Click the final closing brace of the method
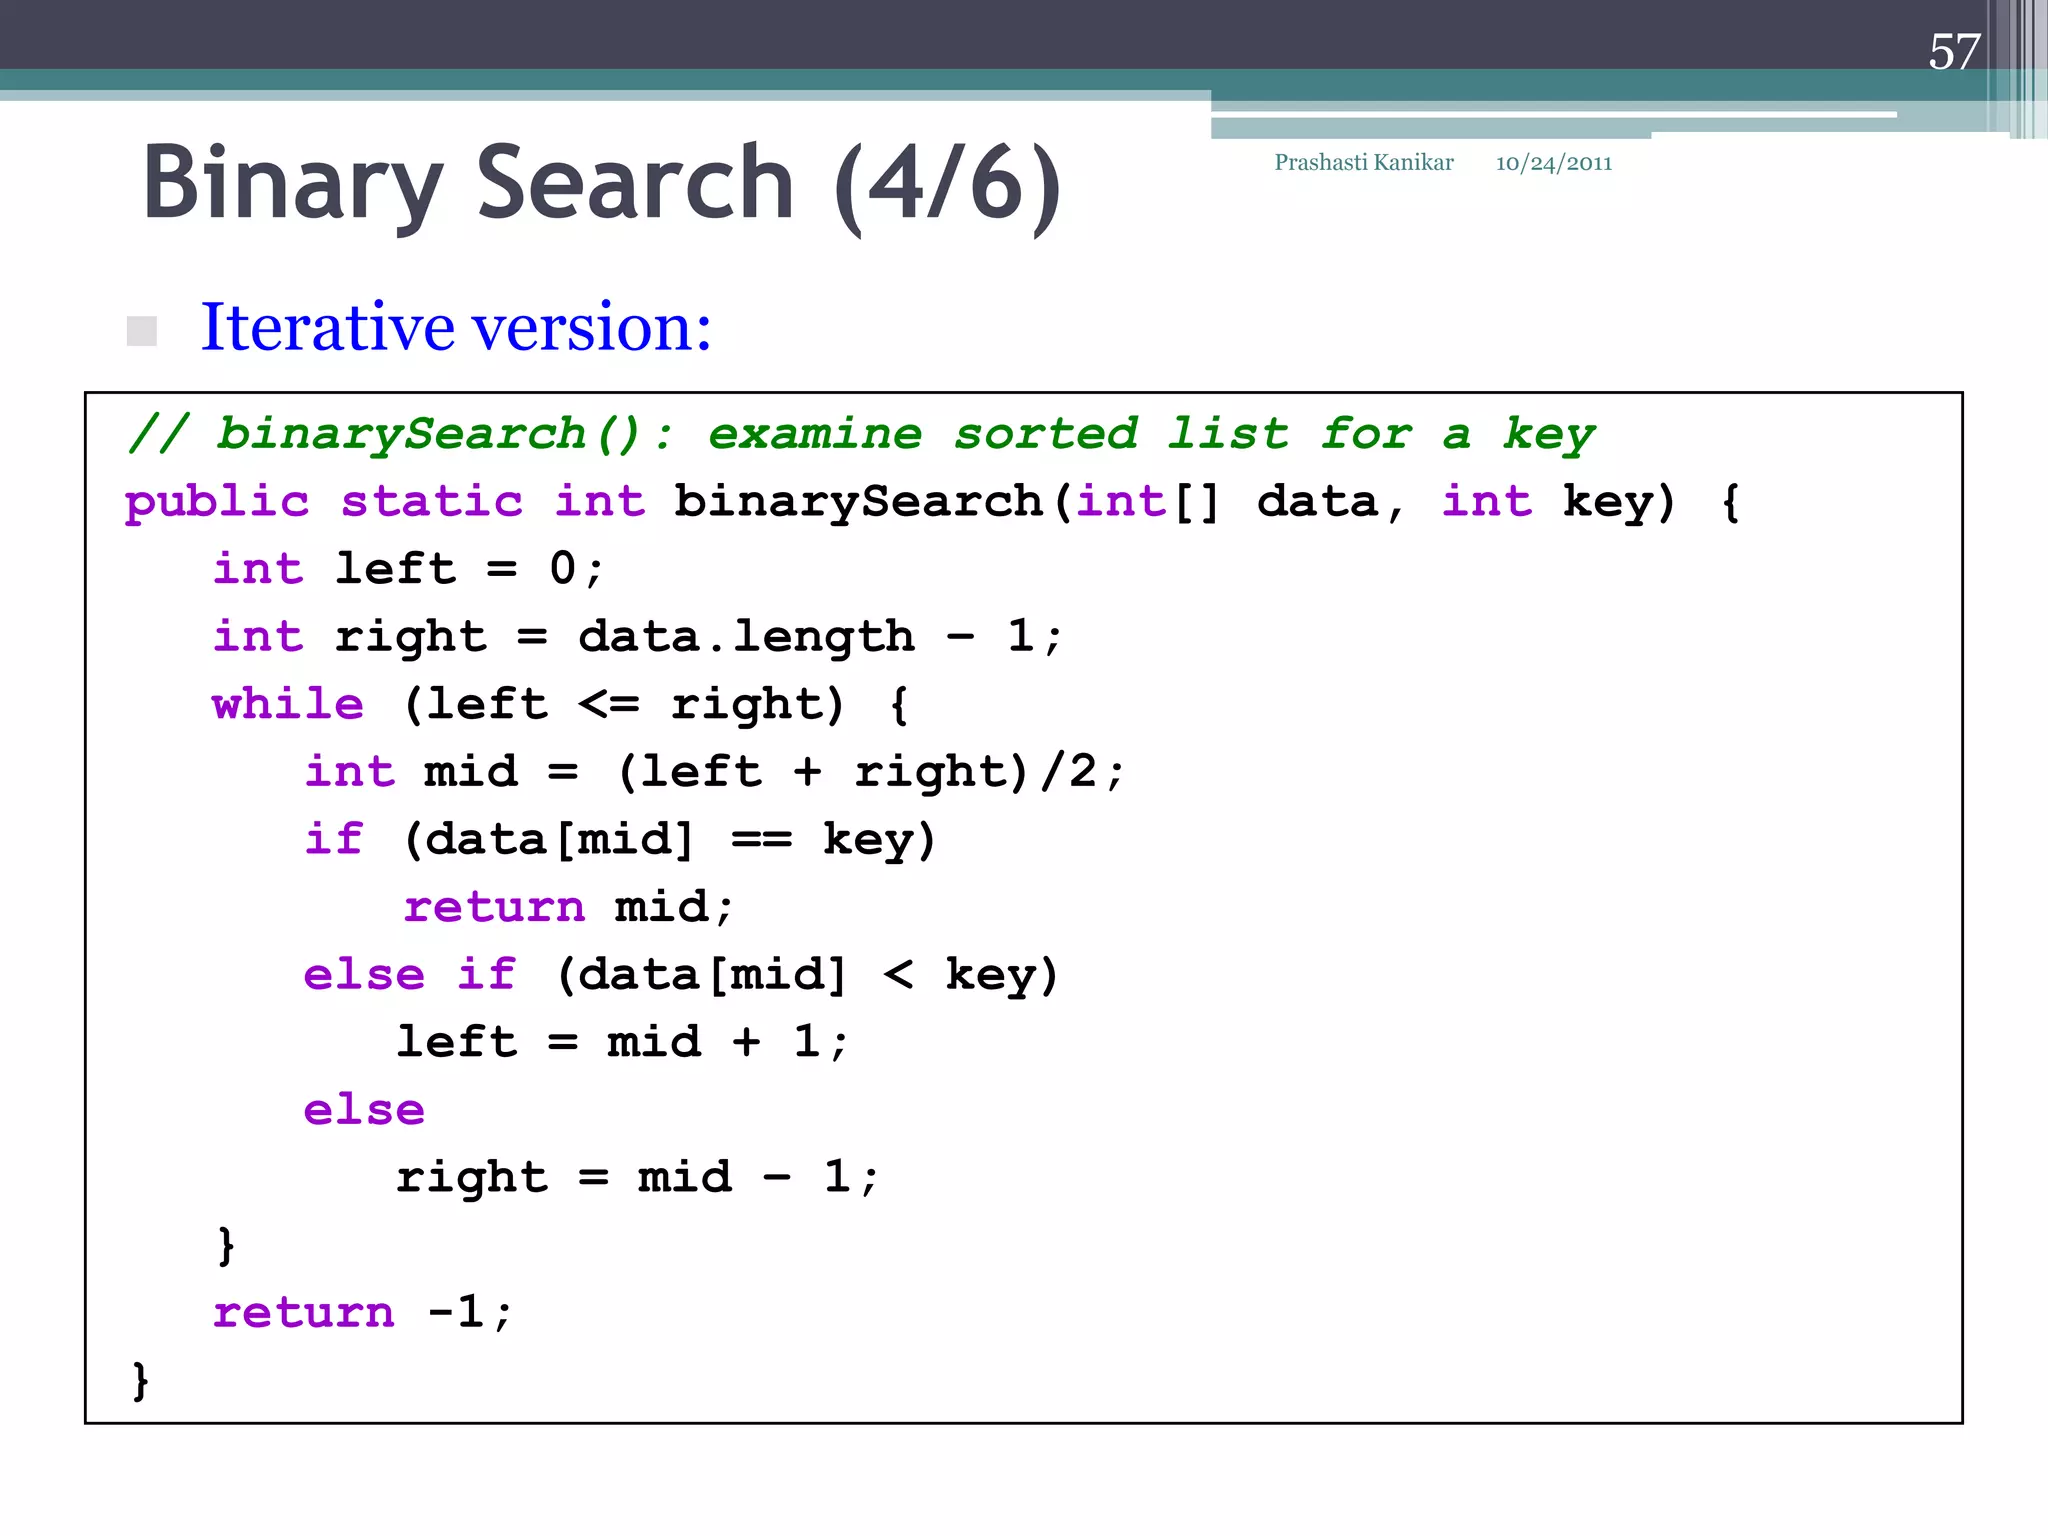This screenshot has width=2048, height=1536. pyautogui.click(x=141, y=1381)
